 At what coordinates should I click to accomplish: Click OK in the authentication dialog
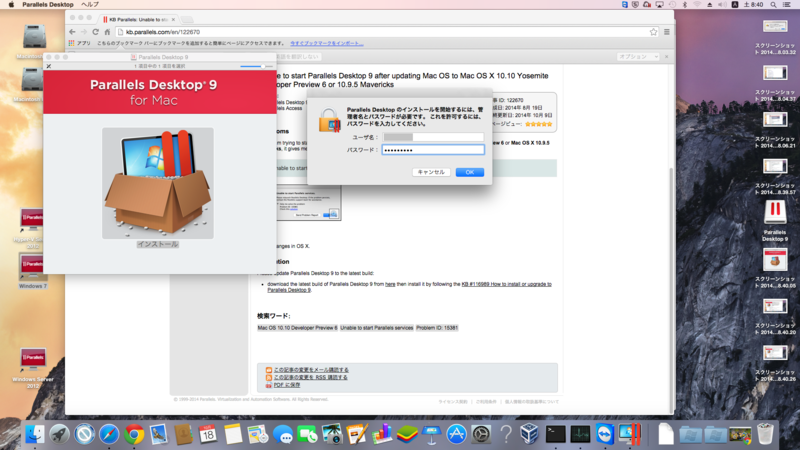(x=469, y=172)
